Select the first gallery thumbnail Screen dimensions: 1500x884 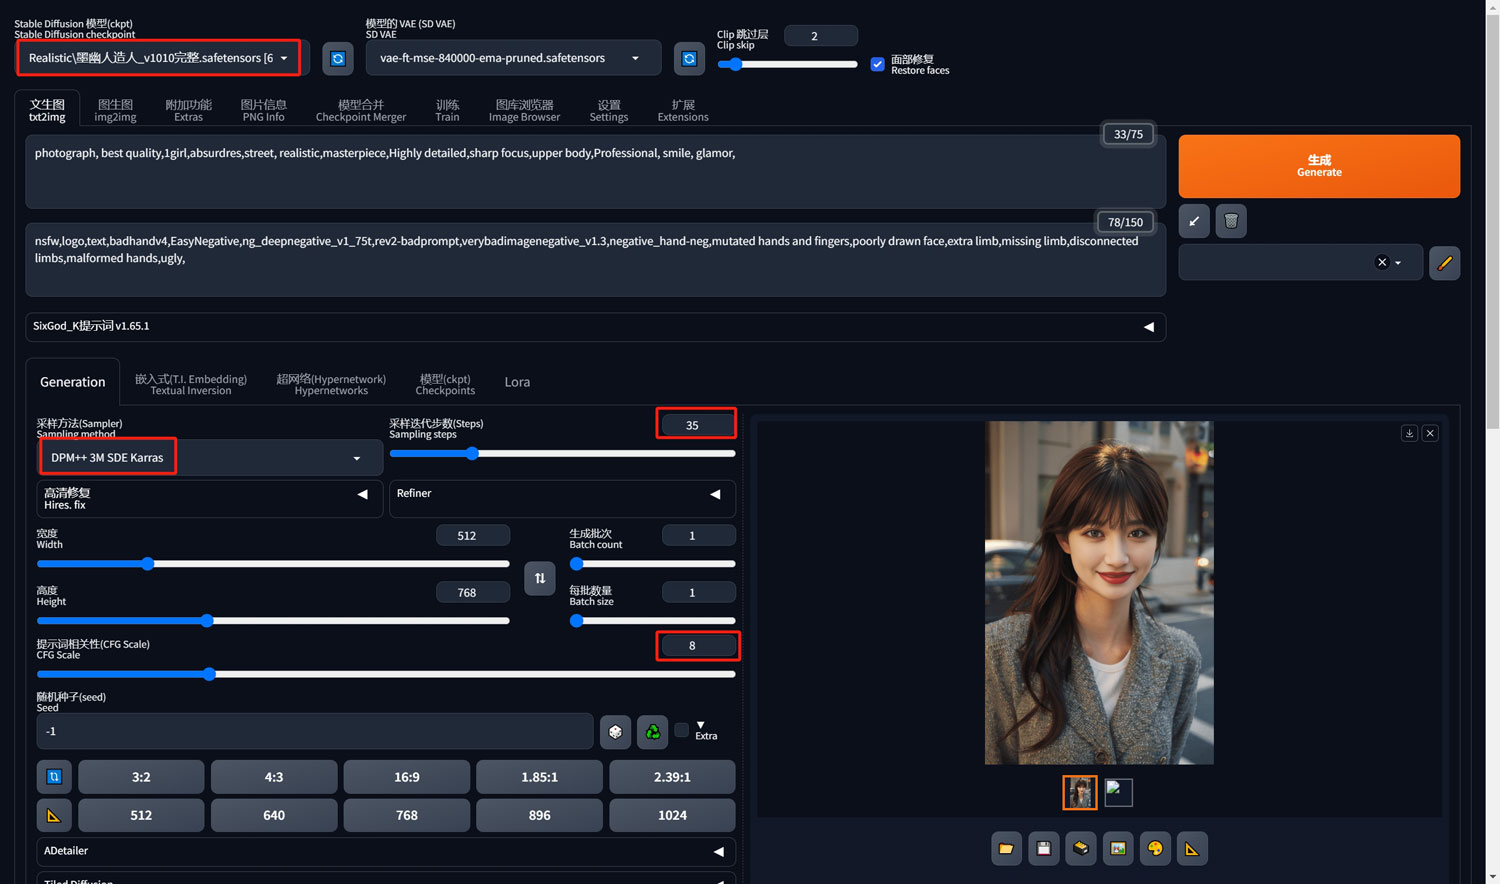(x=1079, y=792)
